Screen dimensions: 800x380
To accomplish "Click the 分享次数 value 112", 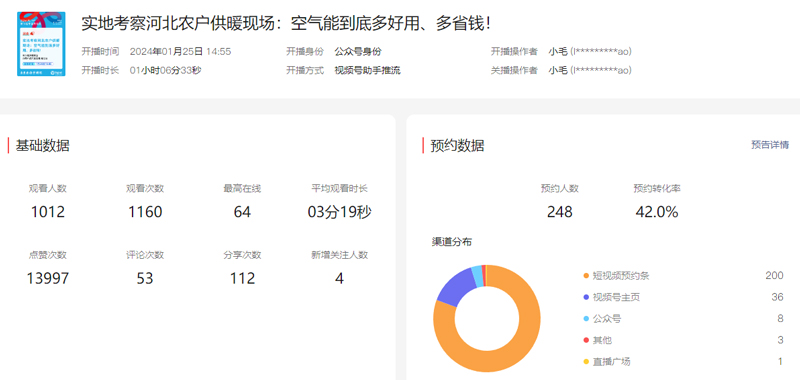I will click(242, 278).
